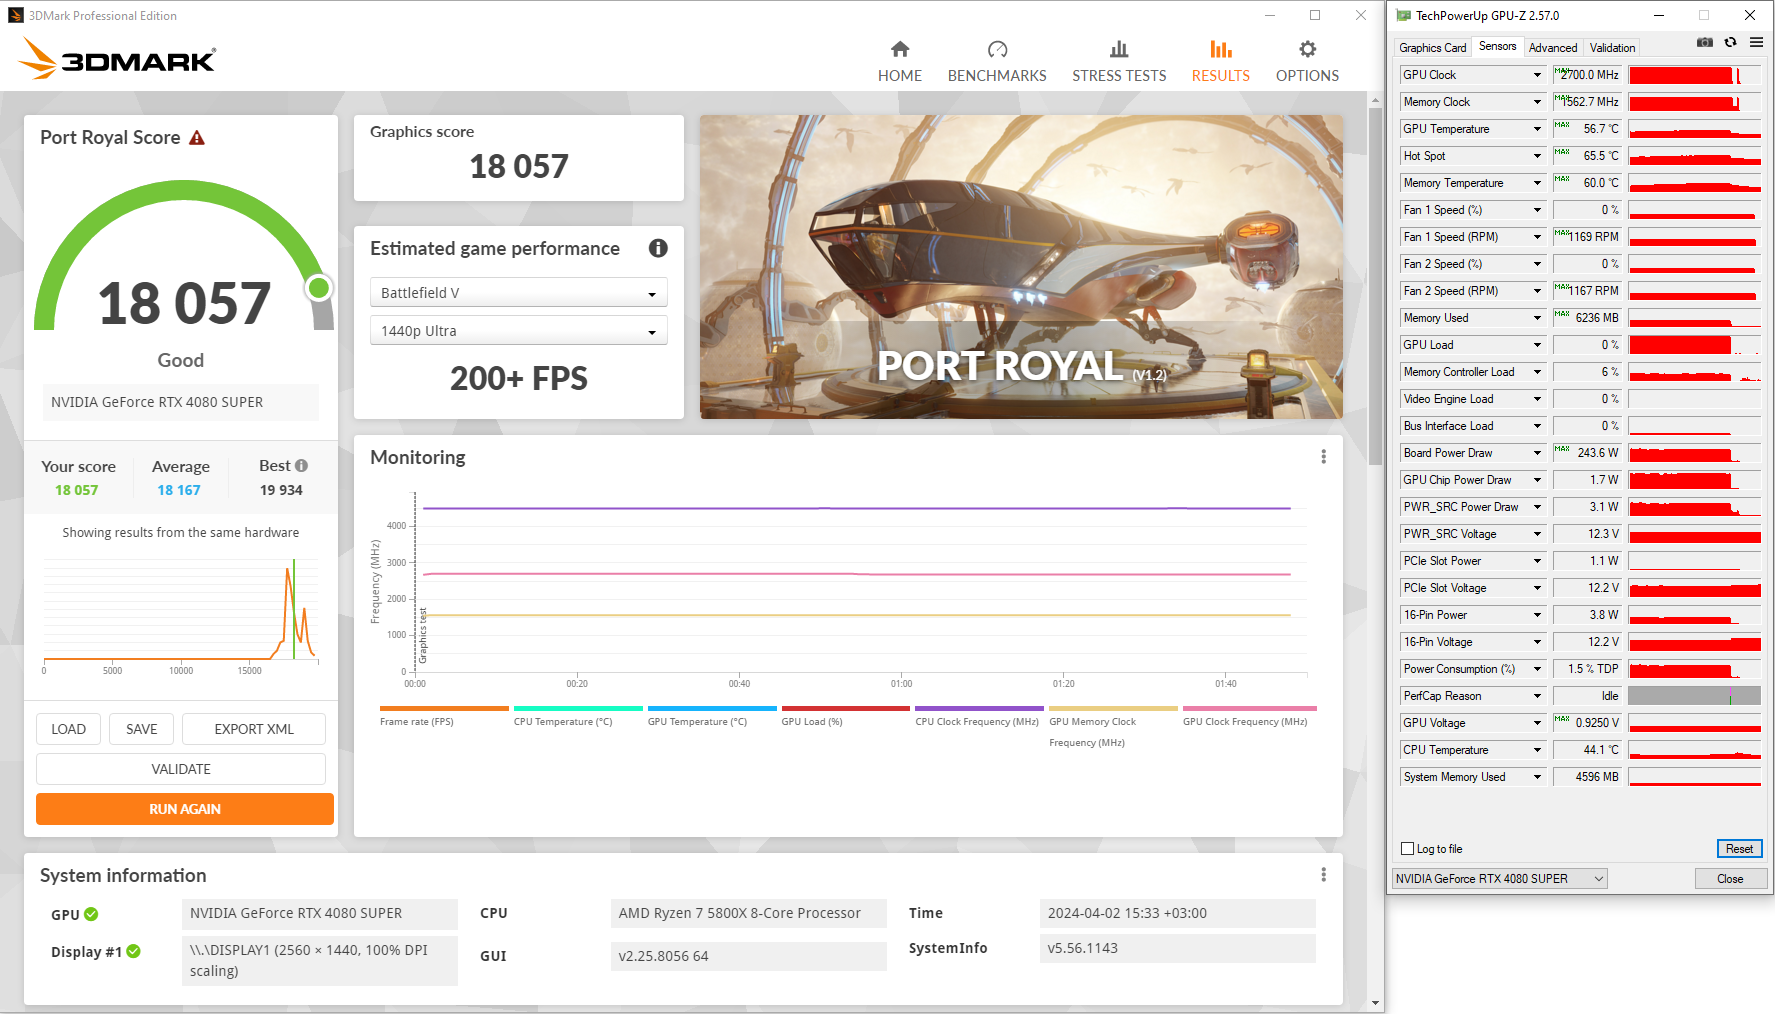Switch to the Graphics Card tab
This screenshot has width=1775, height=1014.
(1432, 48)
